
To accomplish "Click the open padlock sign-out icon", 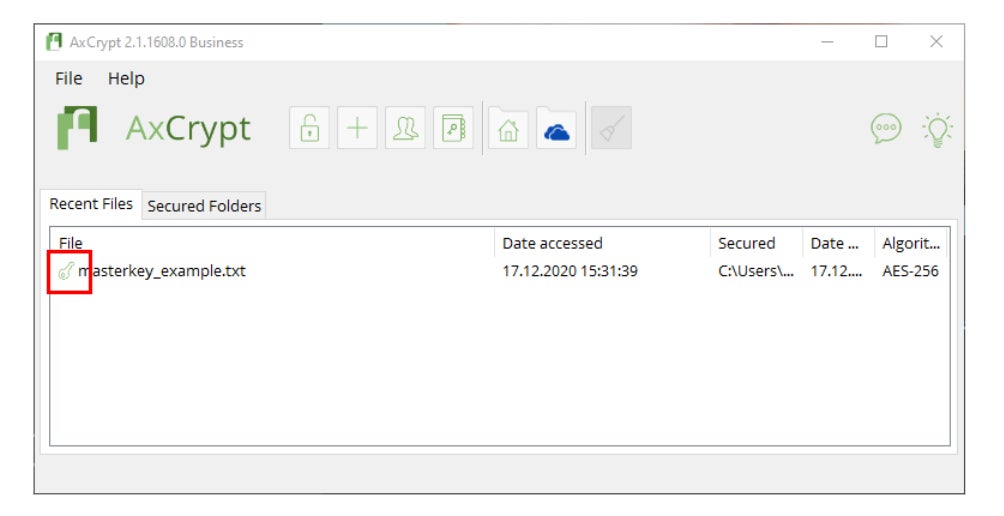I will (x=309, y=128).
